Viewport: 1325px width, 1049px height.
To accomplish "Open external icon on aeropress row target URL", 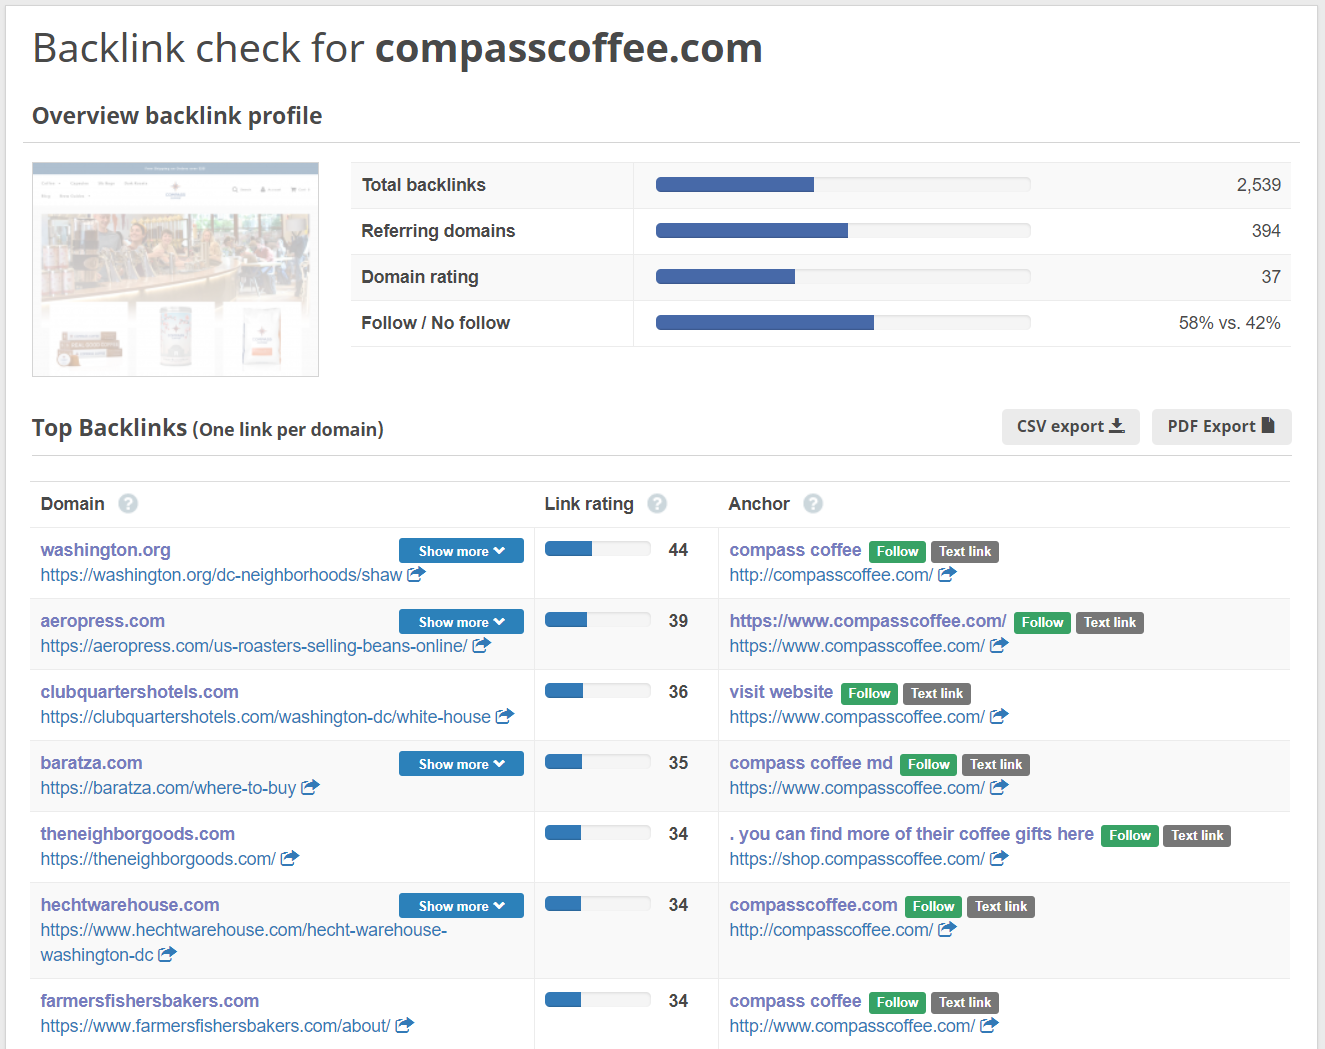I will point(999,645).
